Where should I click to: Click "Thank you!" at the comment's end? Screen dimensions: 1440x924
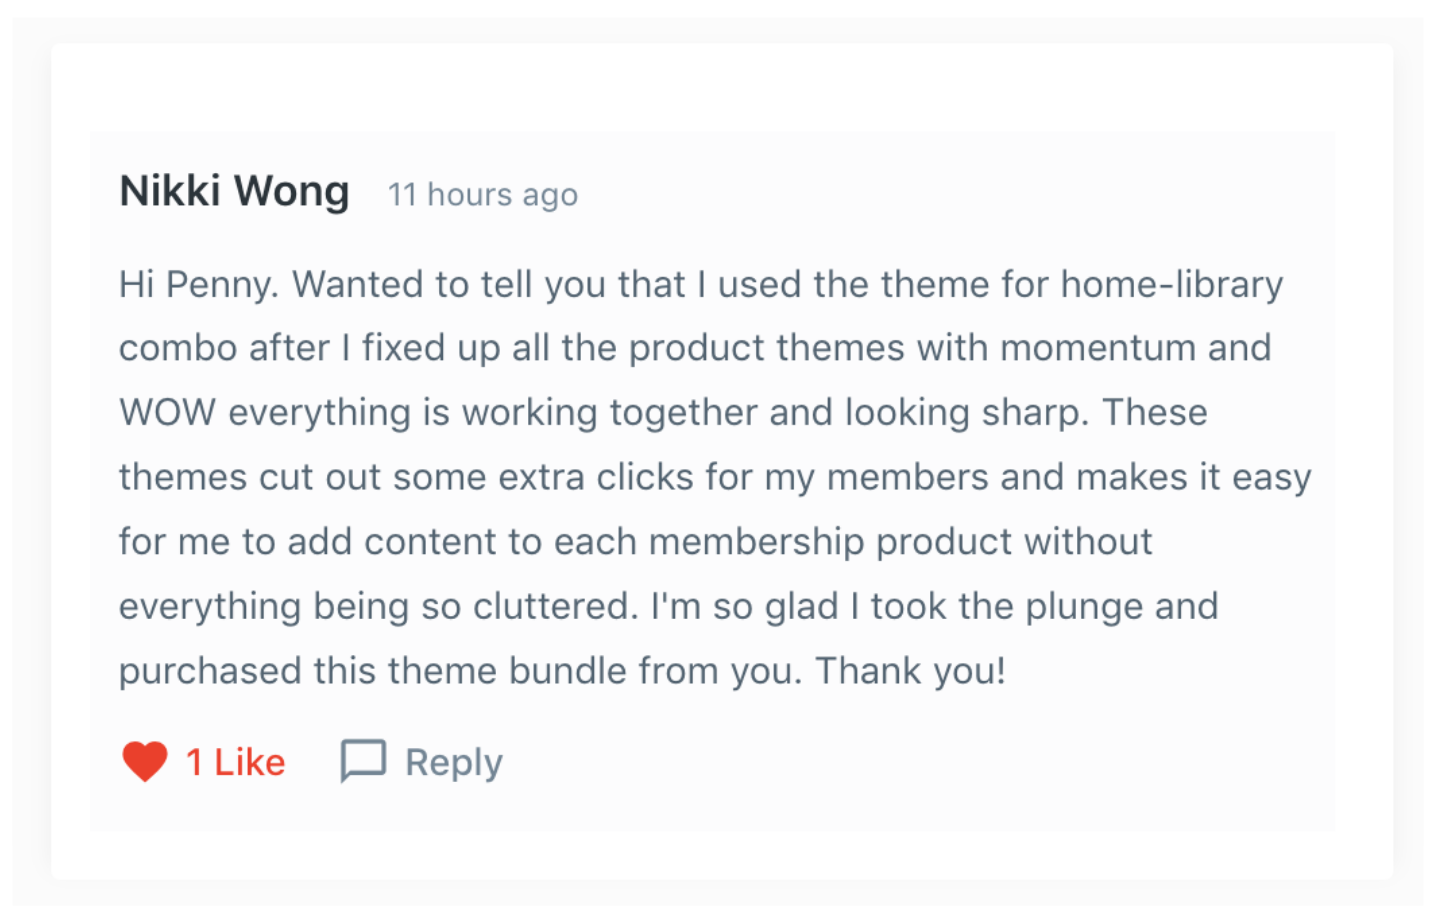tap(910, 671)
